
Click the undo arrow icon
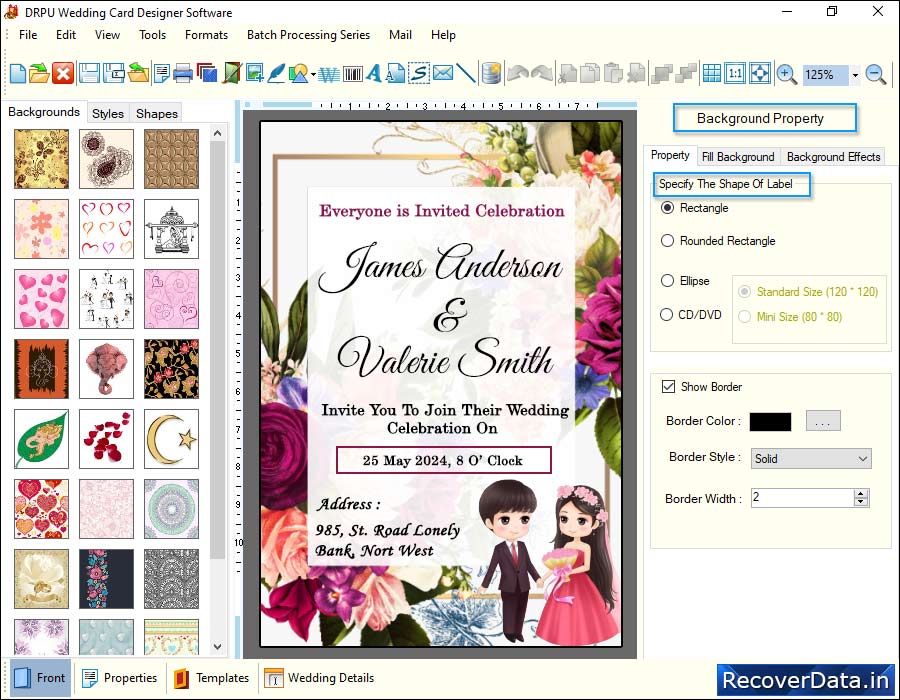(518, 73)
